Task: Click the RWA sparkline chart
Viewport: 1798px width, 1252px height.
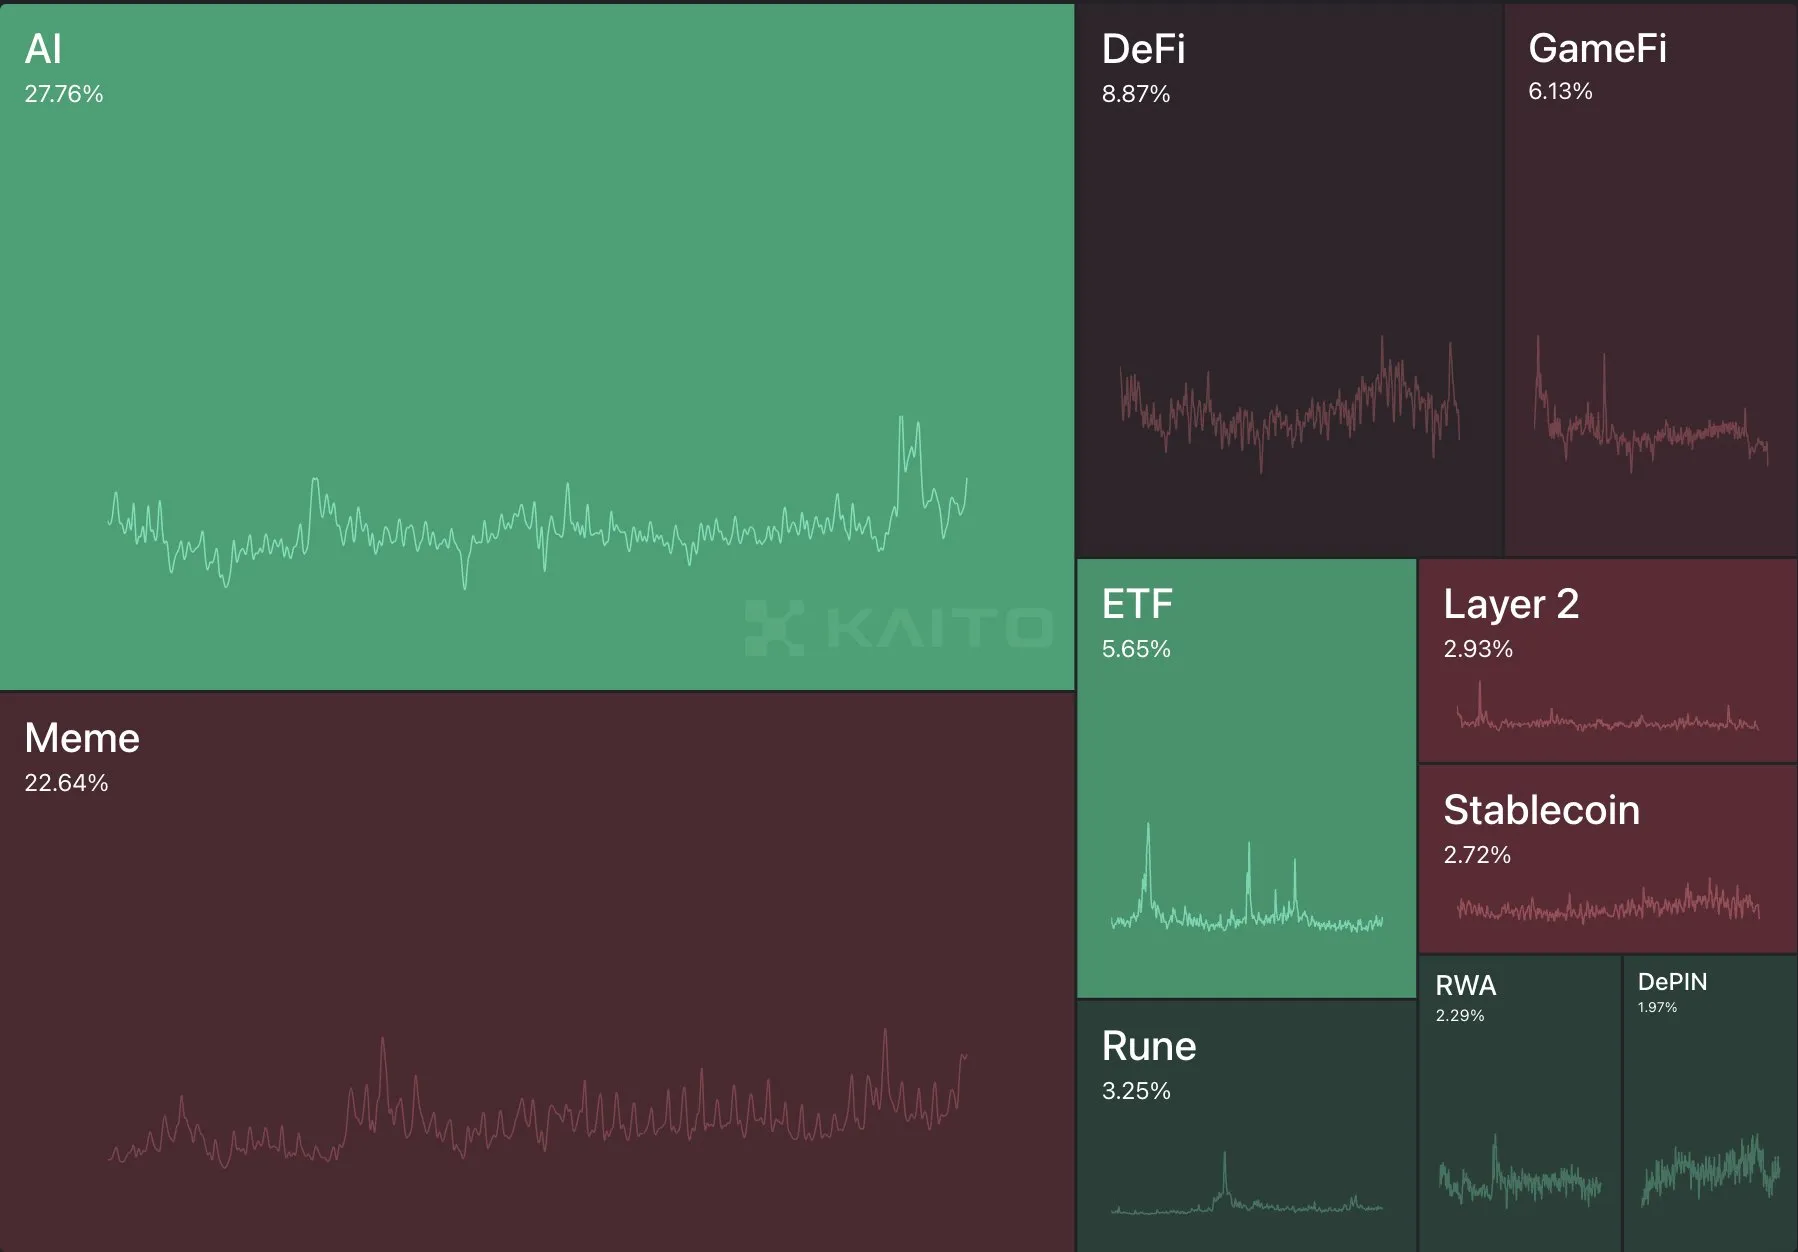Action: click(x=1520, y=1169)
